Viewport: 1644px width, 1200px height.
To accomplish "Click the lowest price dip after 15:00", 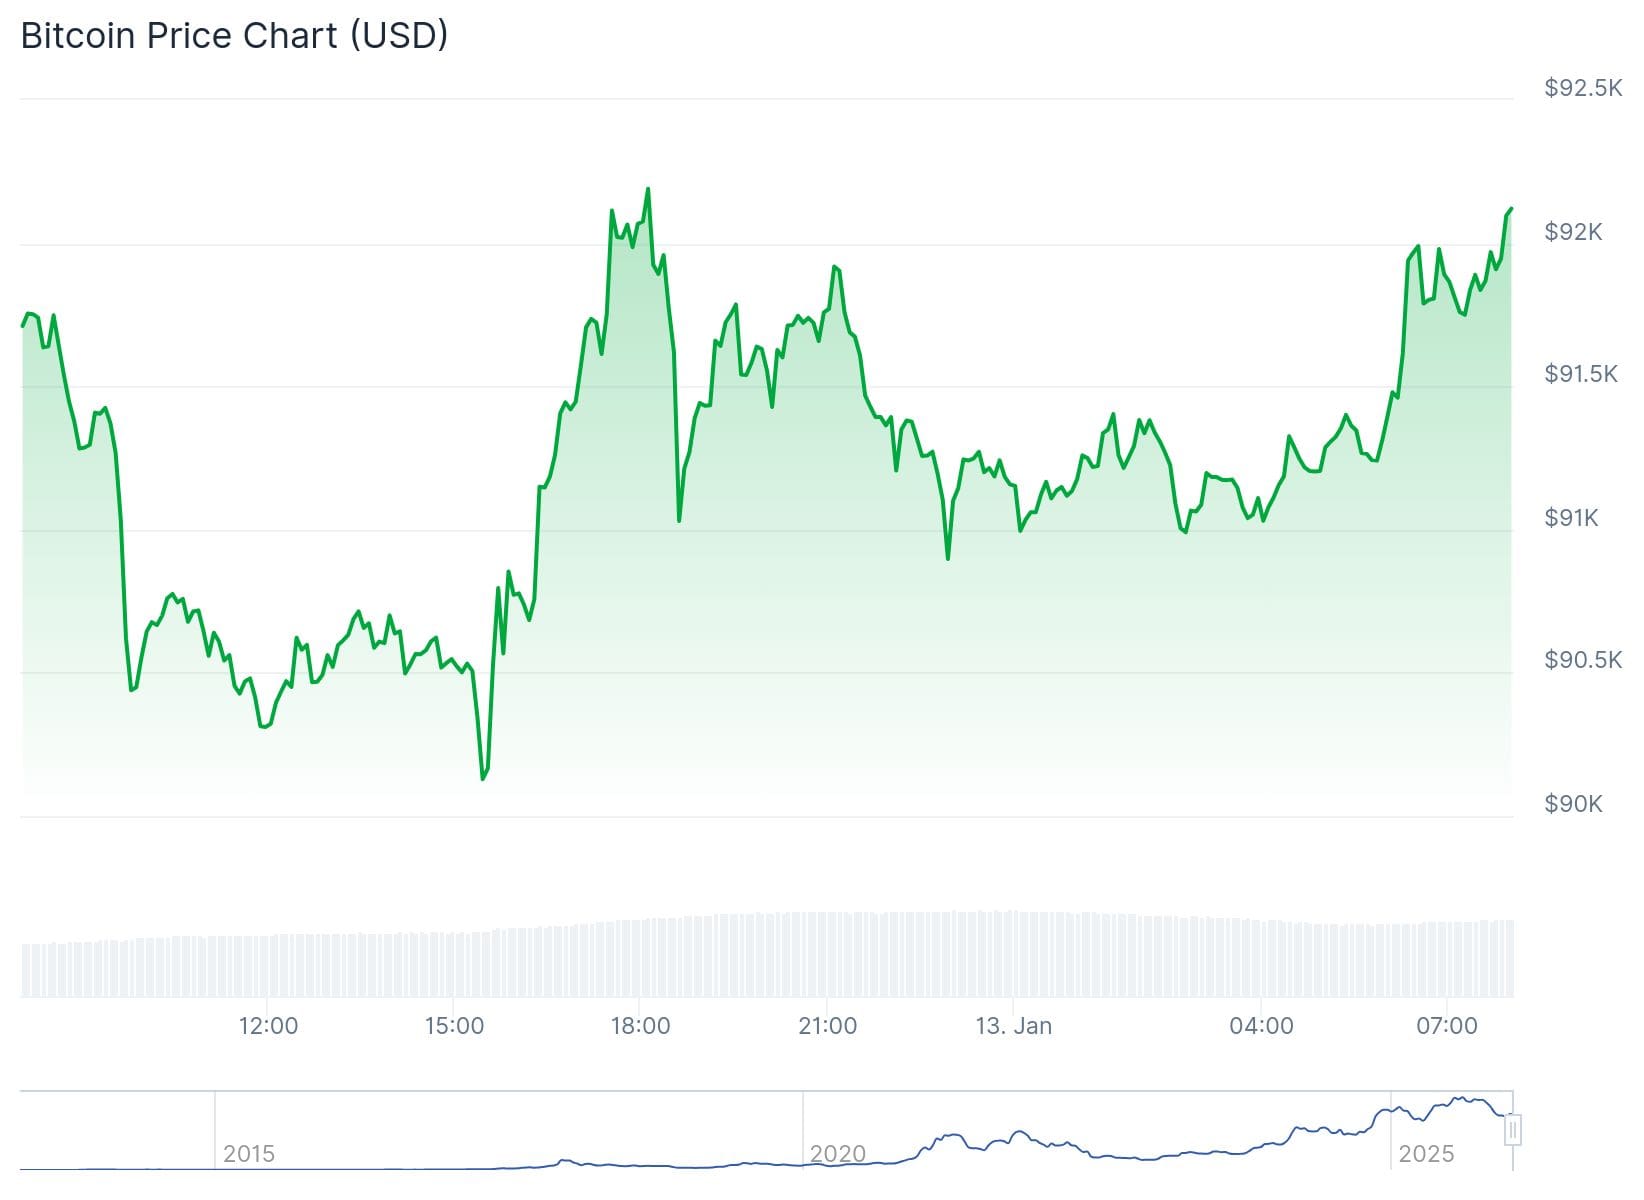I will point(483,778).
